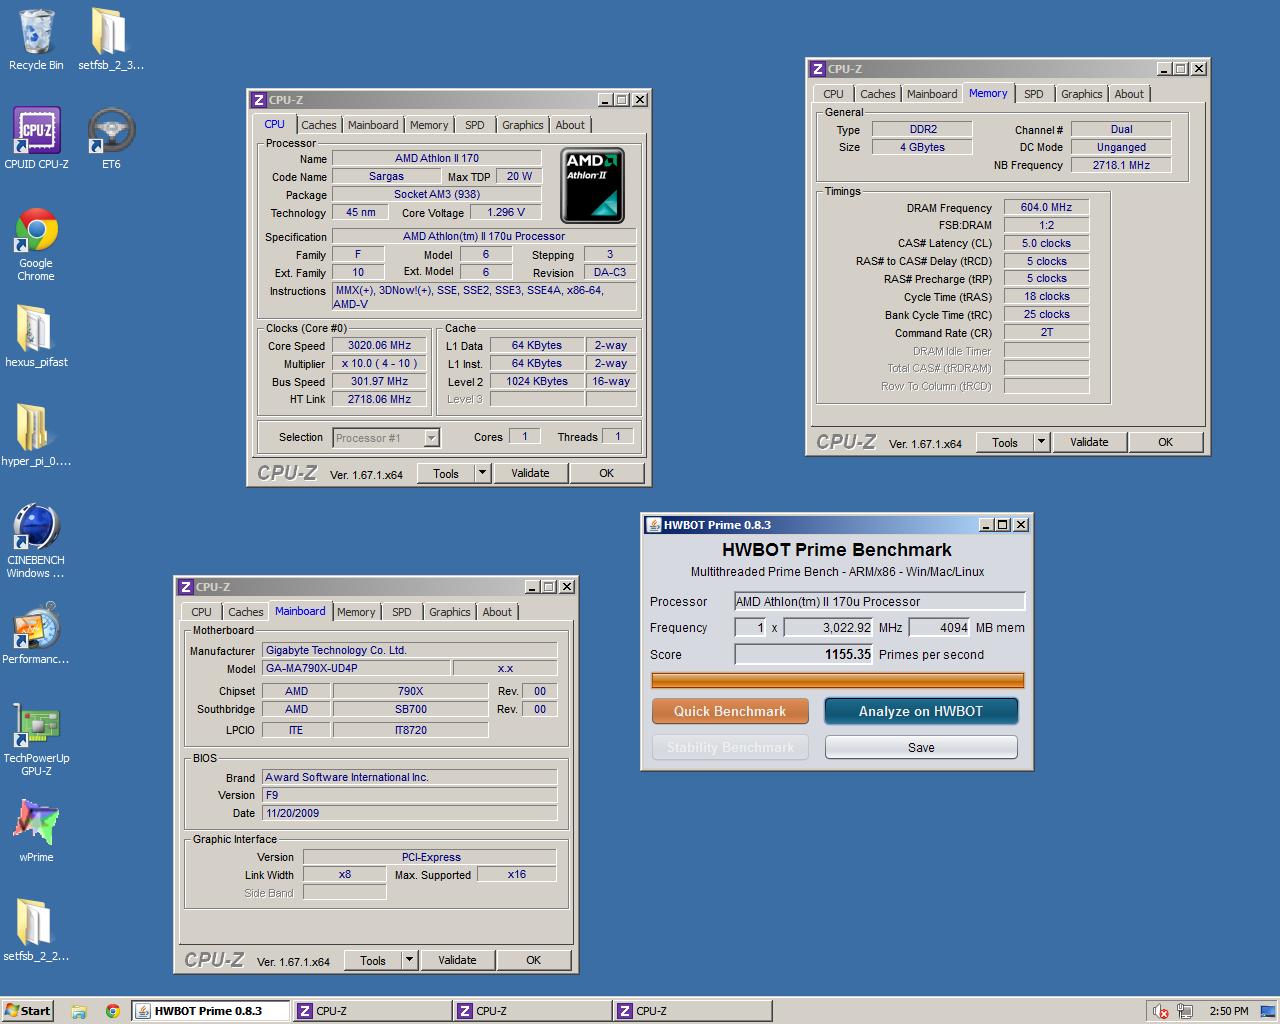Screen dimensions: 1280x1024
Task: Open the Performance shortcut icon
Action: click(x=36, y=634)
